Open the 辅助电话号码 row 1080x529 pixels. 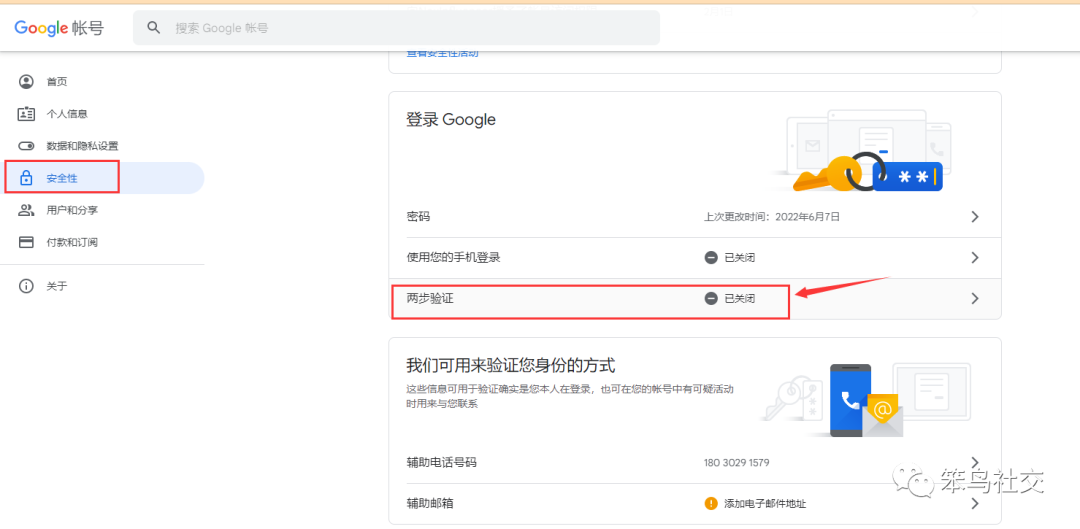[x=695, y=462]
